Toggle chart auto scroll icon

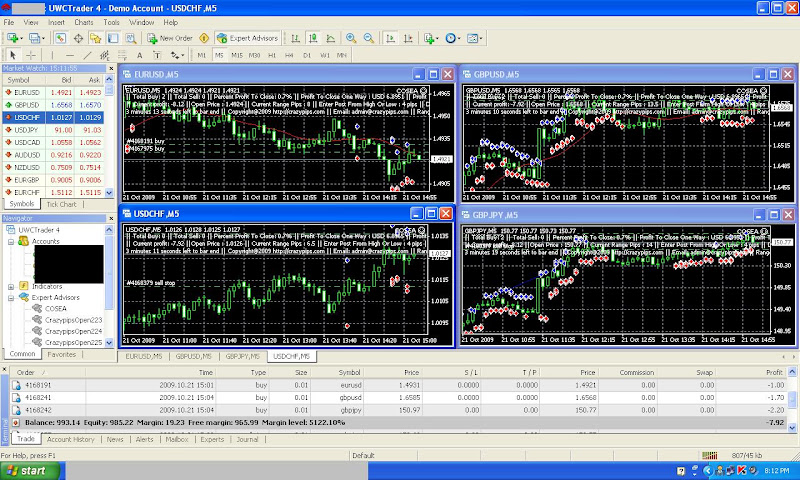point(390,38)
